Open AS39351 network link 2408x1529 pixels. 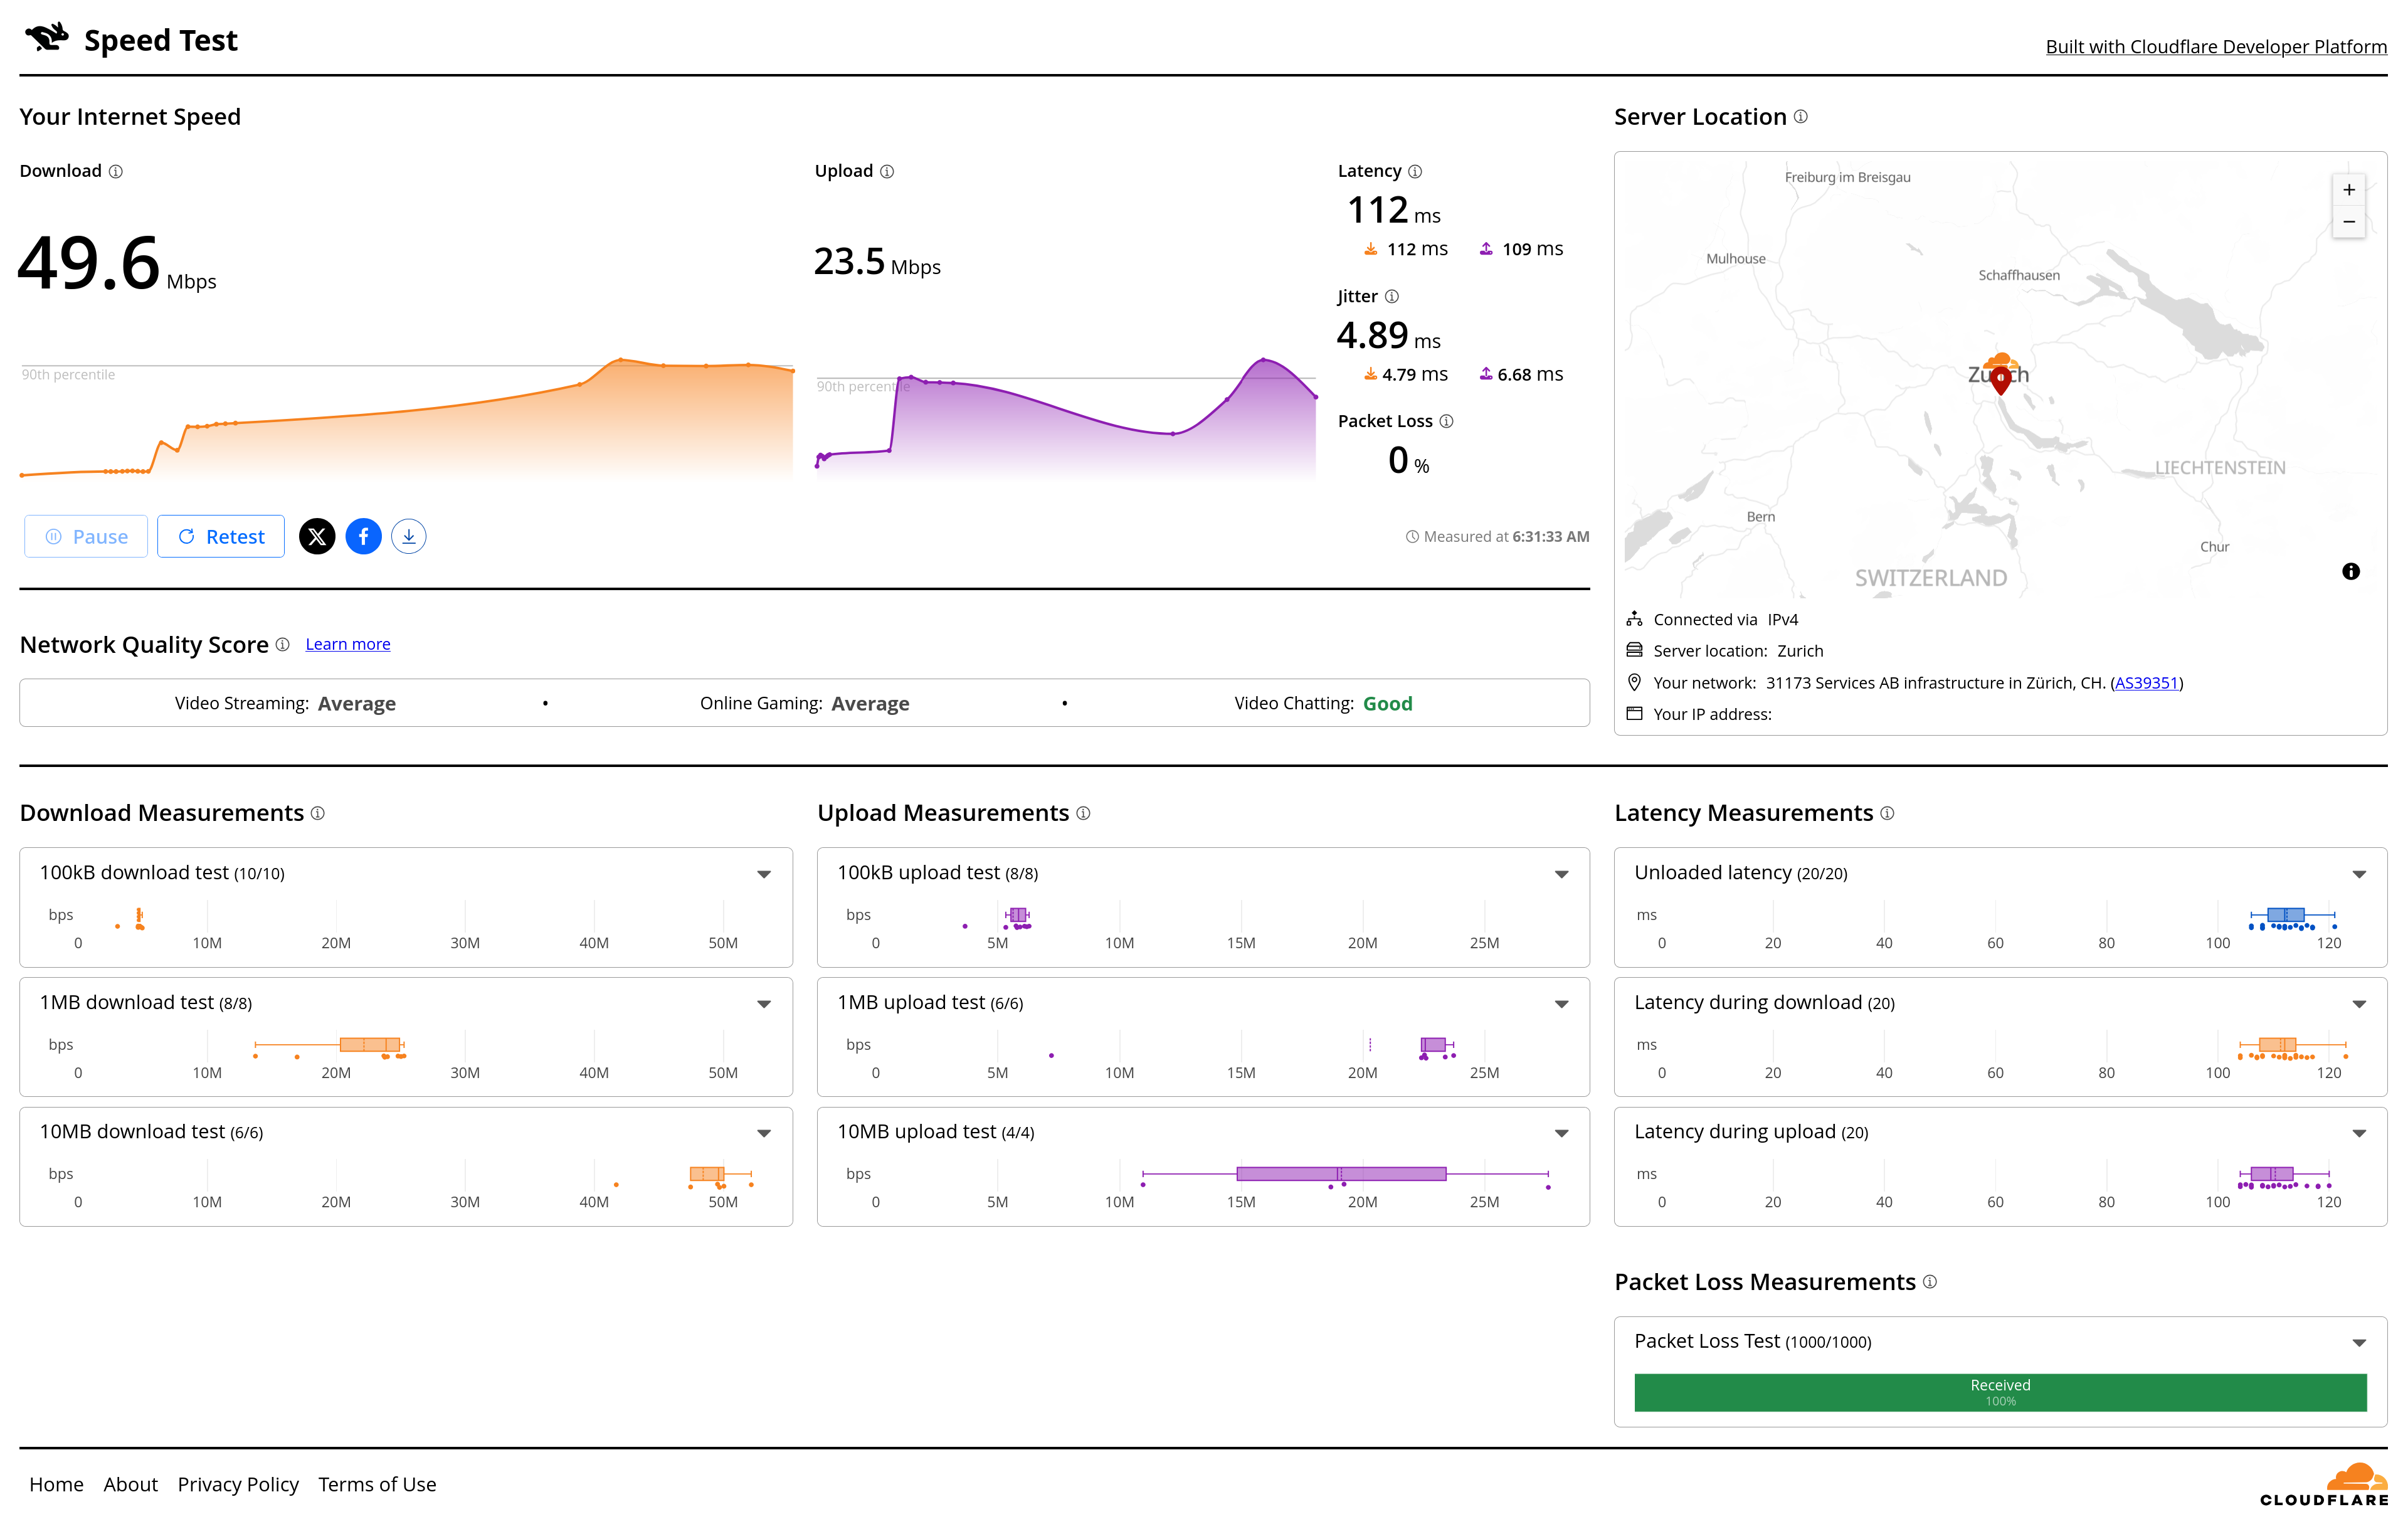point(2146,683)
